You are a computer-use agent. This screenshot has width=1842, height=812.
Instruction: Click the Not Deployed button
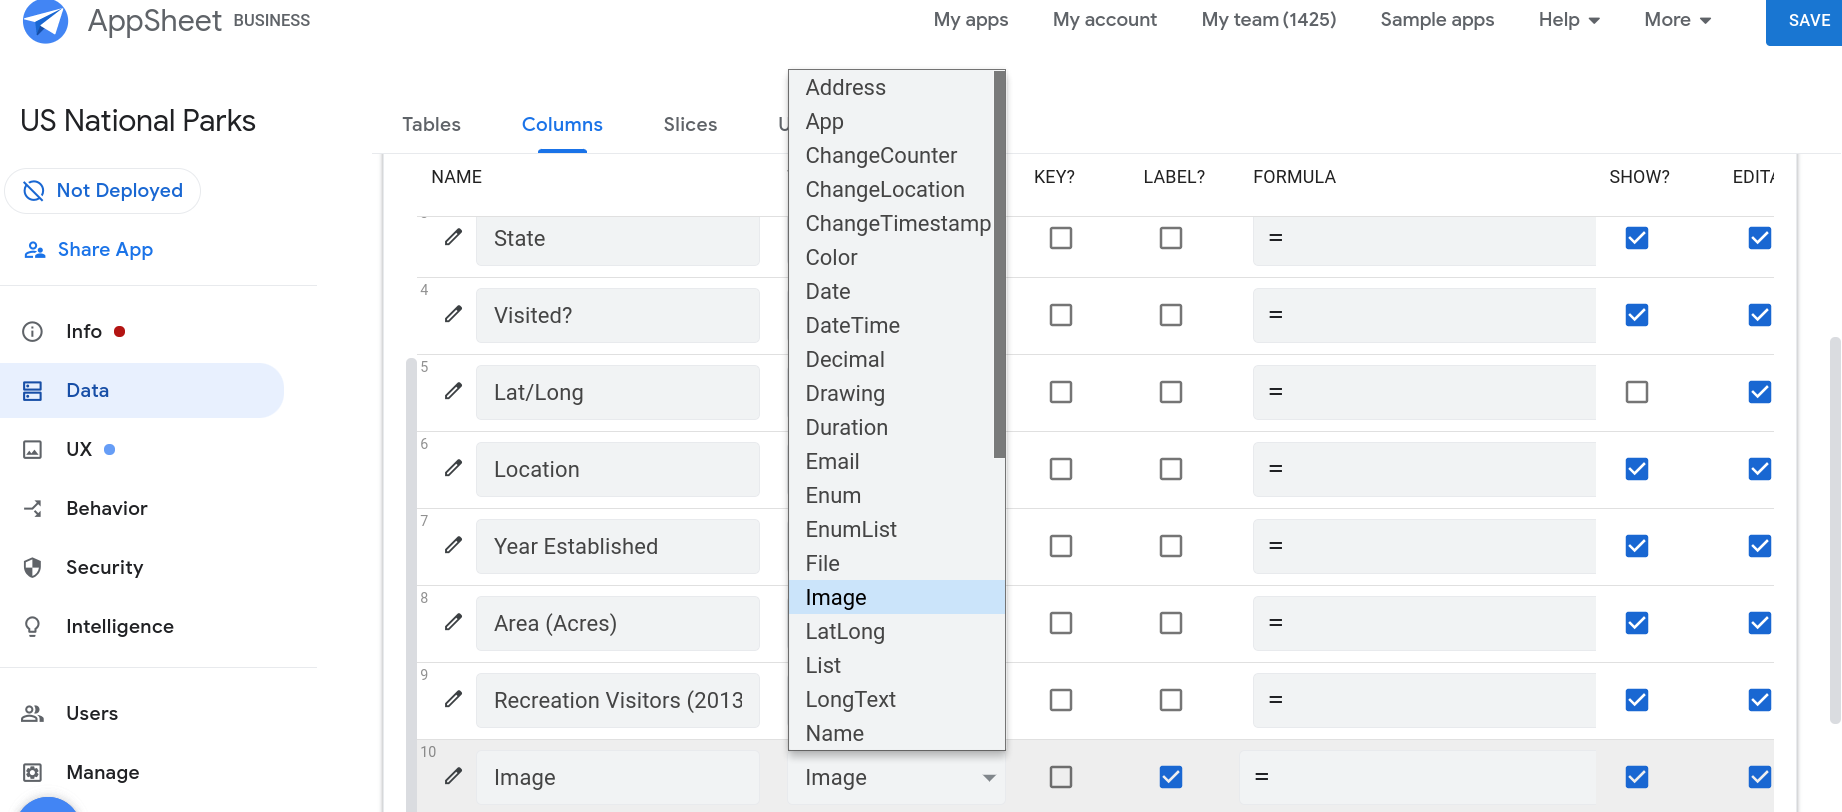(103, 191)
